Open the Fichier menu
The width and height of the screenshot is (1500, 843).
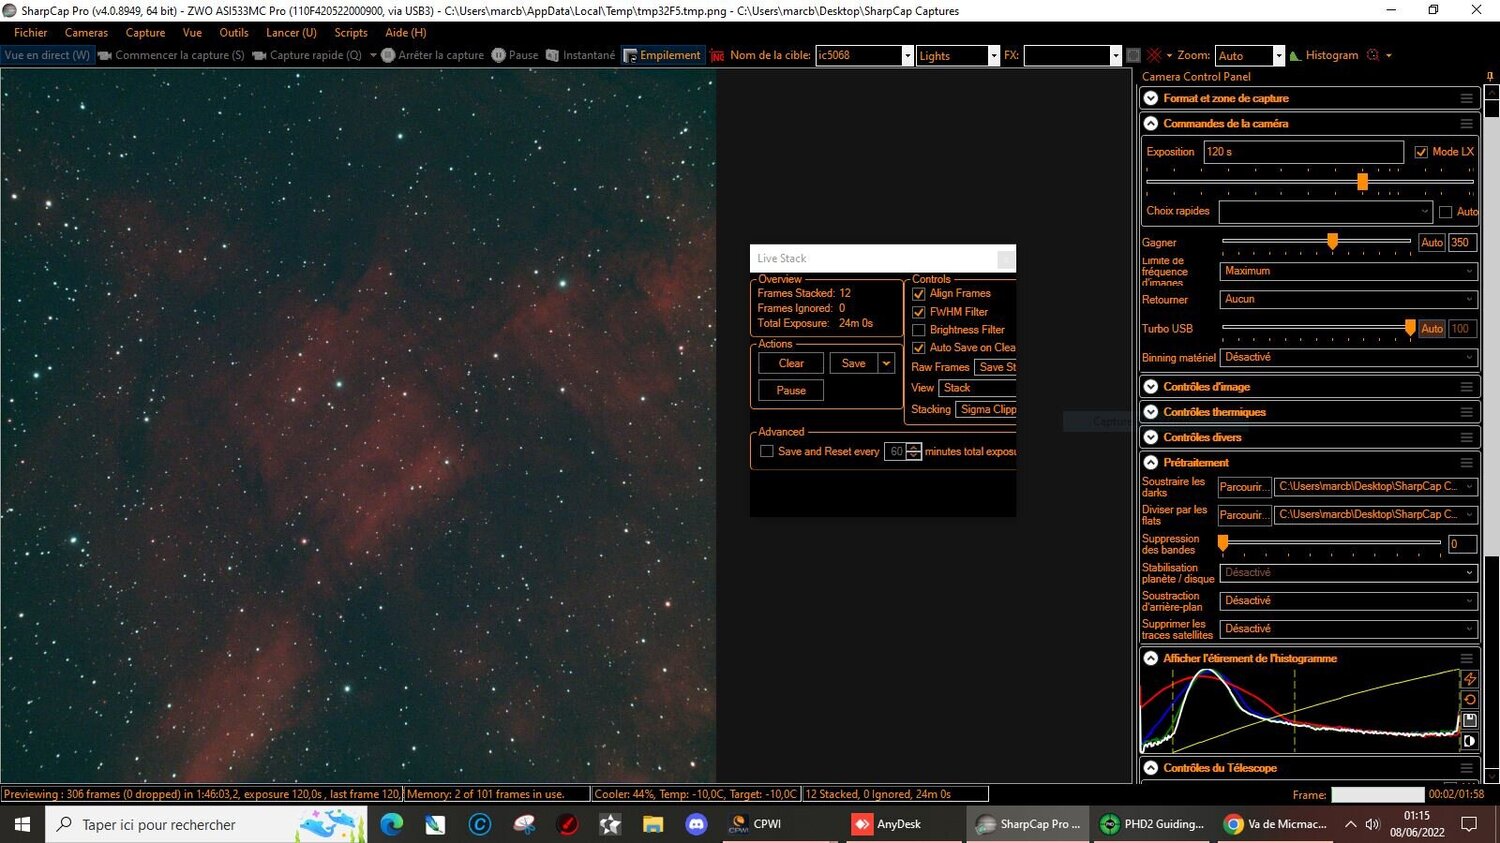[31, 33]
